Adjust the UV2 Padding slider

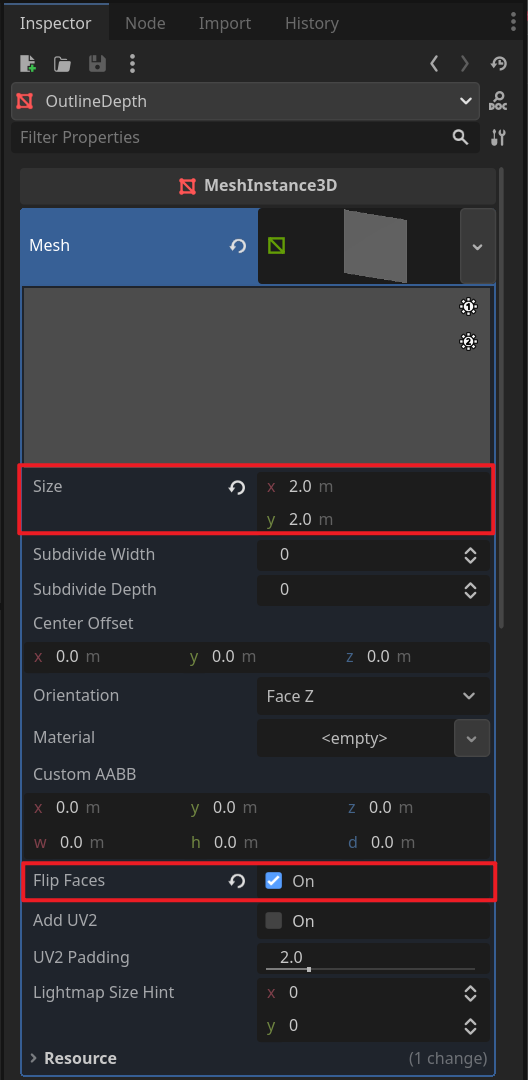370,968
